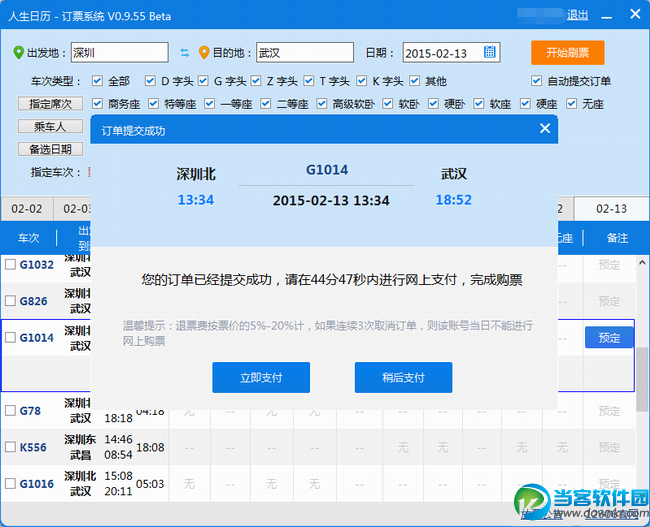Uncheck the G字头 train type checkbox
650x527 pixels.
click(204, 81)
